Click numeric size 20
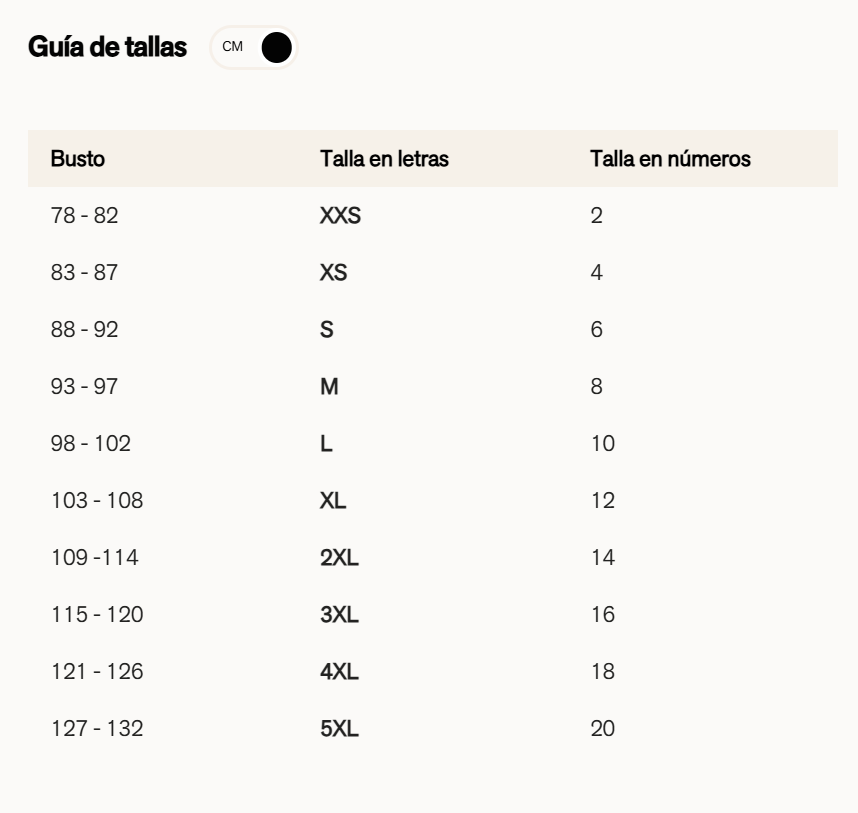The width and height of the screenshot is (858, 813). click(x=603, y=729)
